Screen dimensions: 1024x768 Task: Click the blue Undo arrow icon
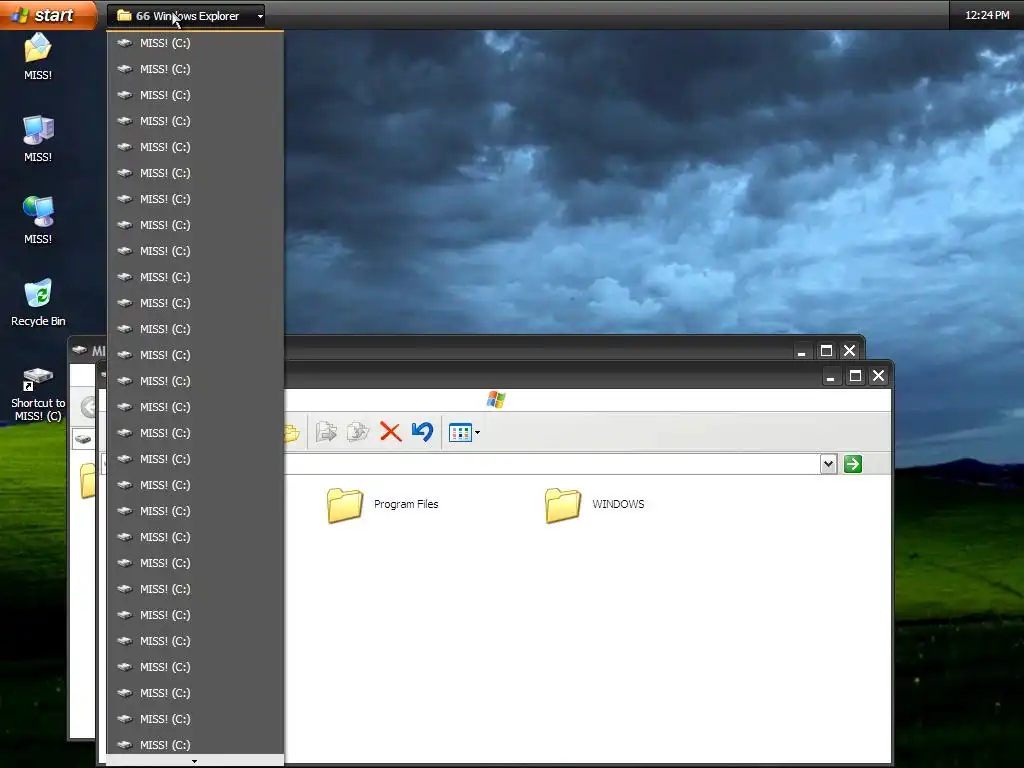point(423,432)
